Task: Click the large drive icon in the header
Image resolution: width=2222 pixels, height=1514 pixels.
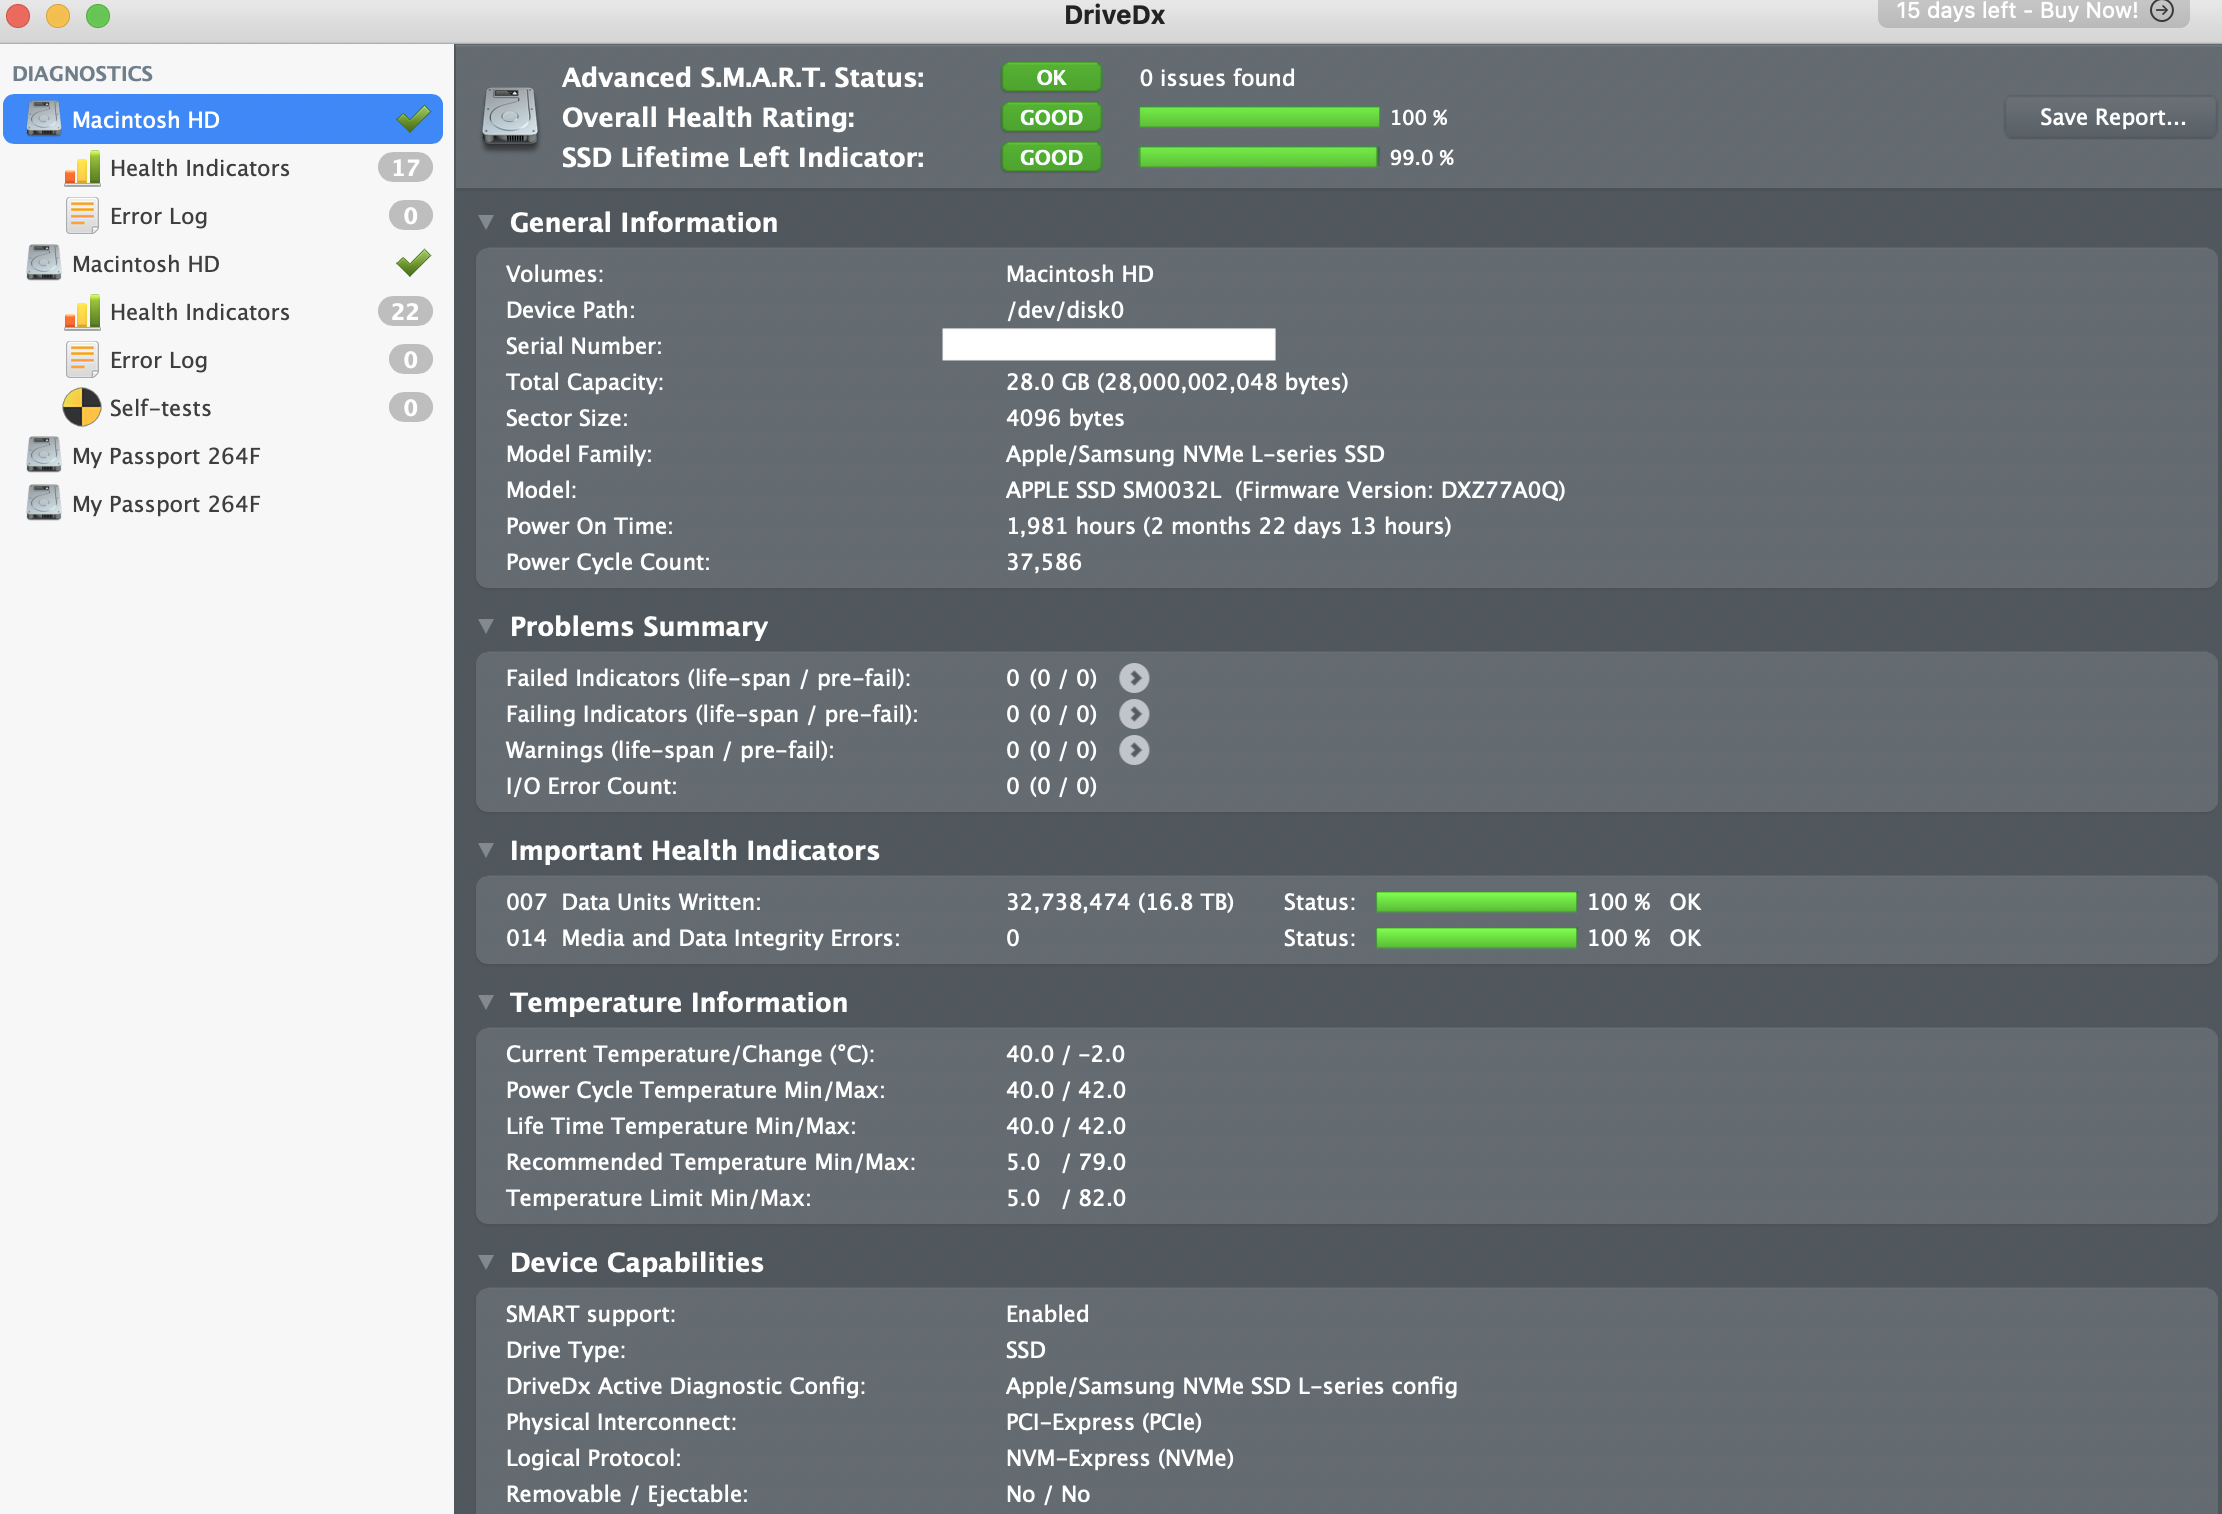Action: (510, 117)
